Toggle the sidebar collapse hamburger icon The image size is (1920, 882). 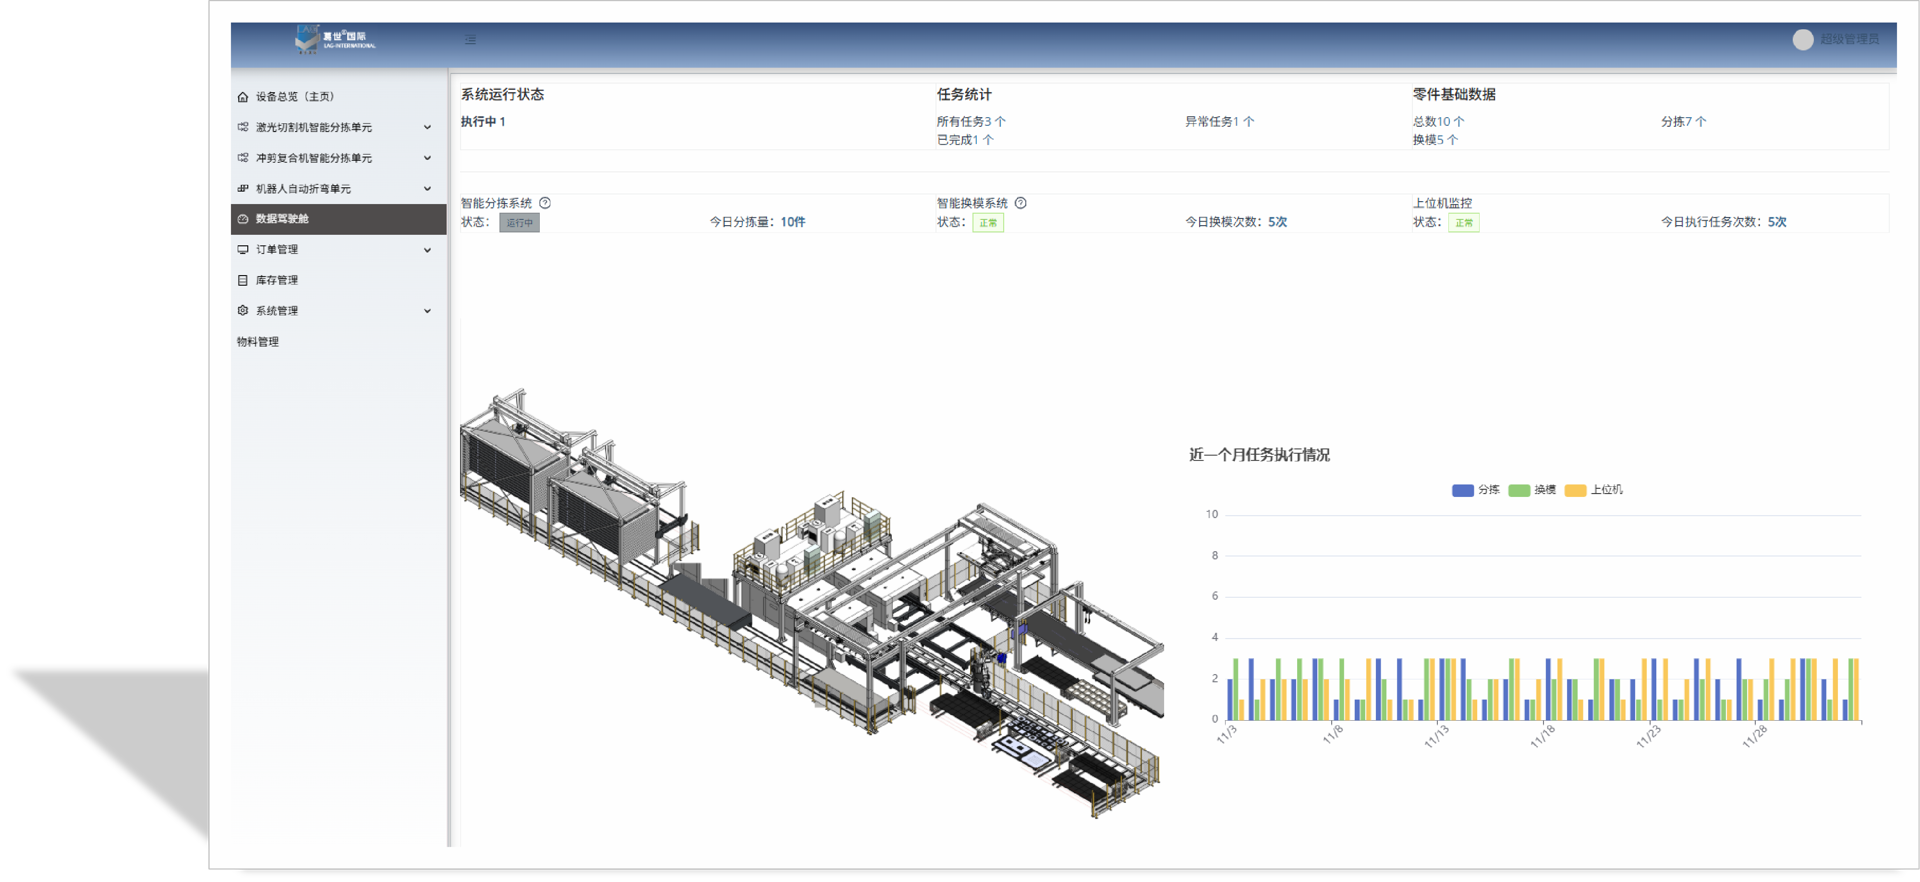[470, 40]
